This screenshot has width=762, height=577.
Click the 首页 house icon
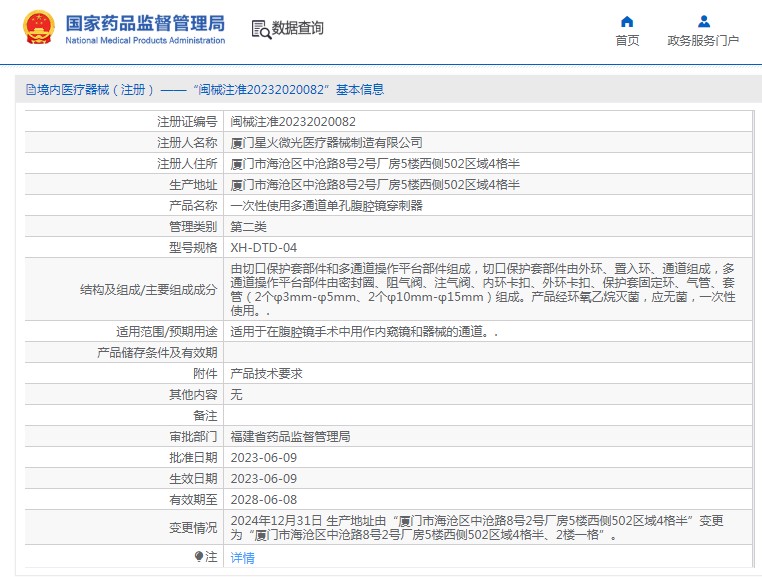[627, 21]
